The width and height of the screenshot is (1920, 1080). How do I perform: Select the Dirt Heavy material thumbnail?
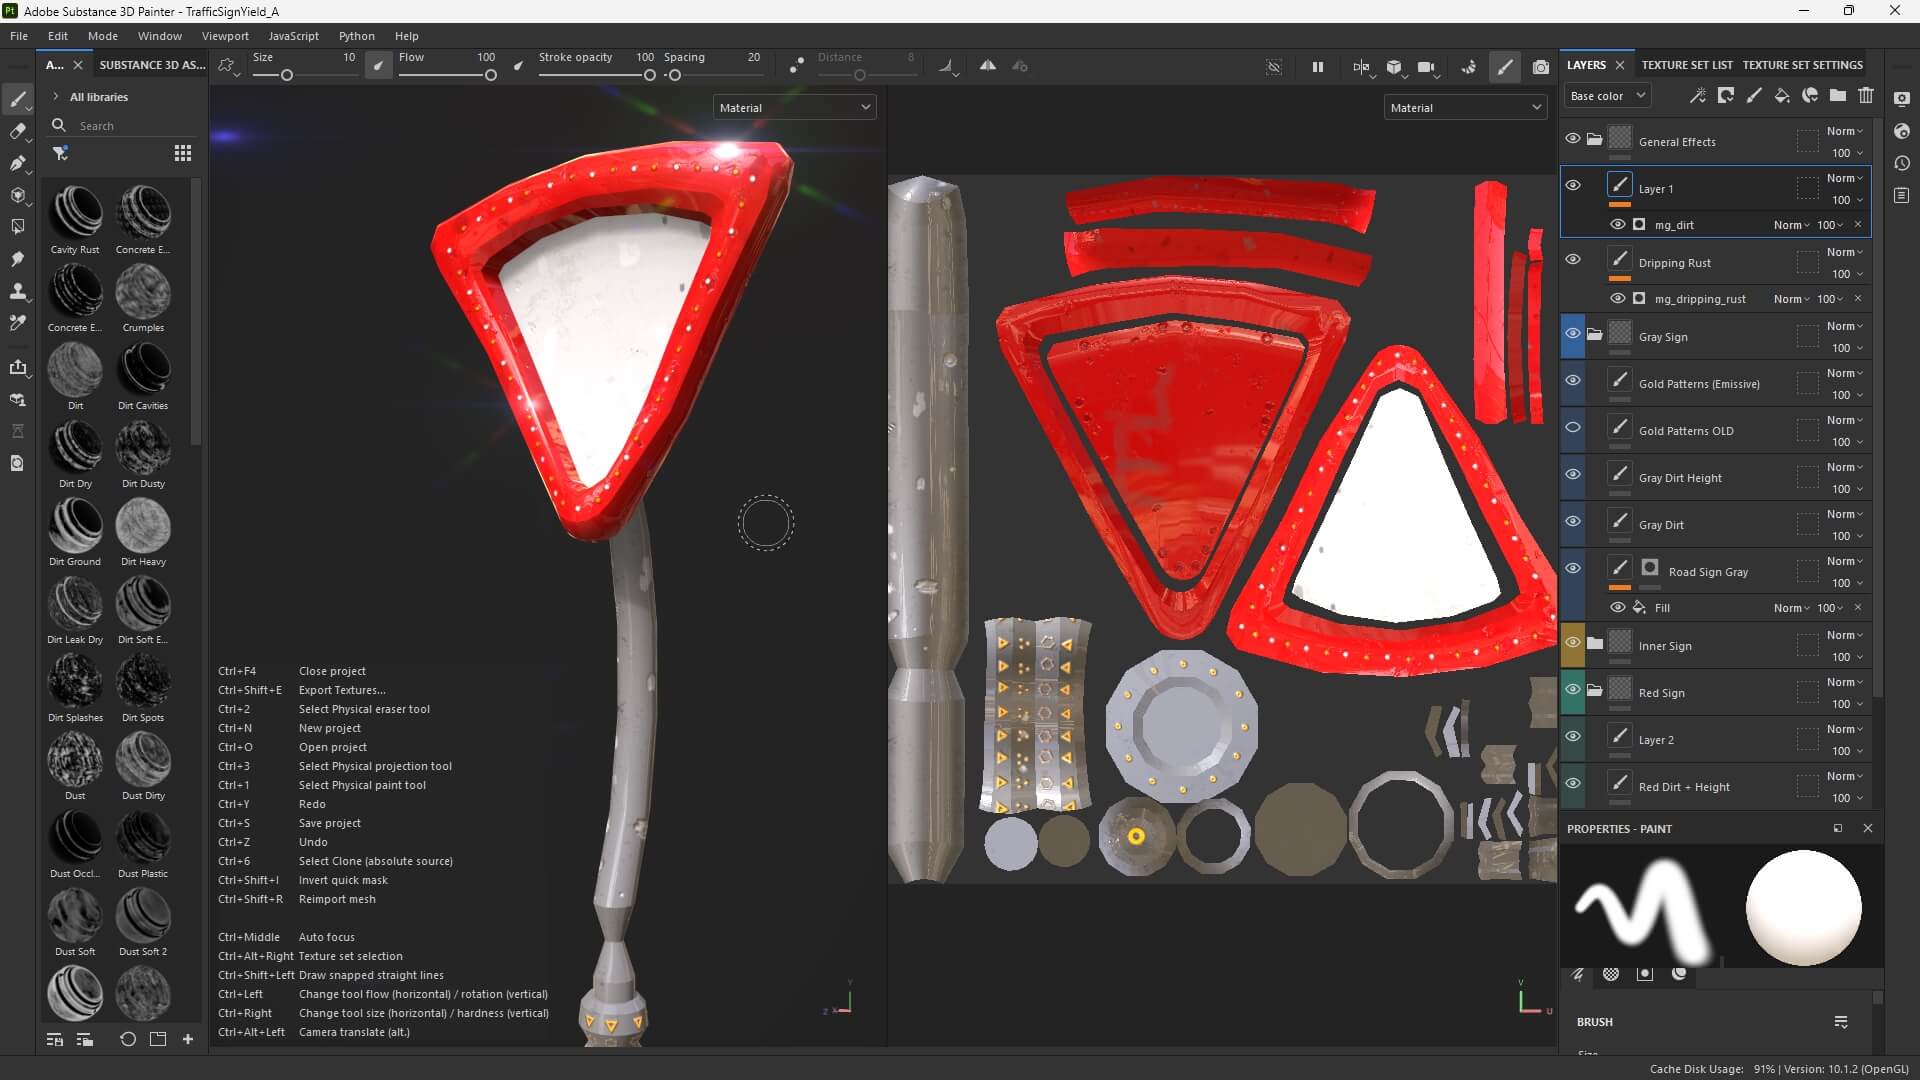point(143,527)
